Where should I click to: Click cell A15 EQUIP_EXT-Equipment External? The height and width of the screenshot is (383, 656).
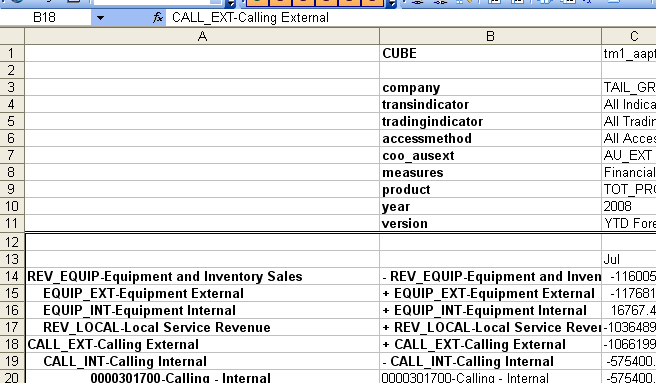[x=202, y=293]
